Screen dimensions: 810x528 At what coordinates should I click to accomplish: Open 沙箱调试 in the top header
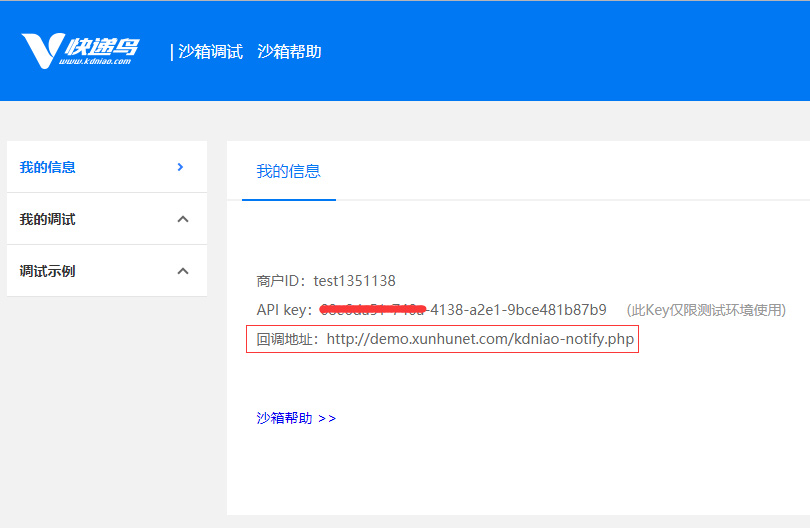pyautogui.click(x=210, y=52)
